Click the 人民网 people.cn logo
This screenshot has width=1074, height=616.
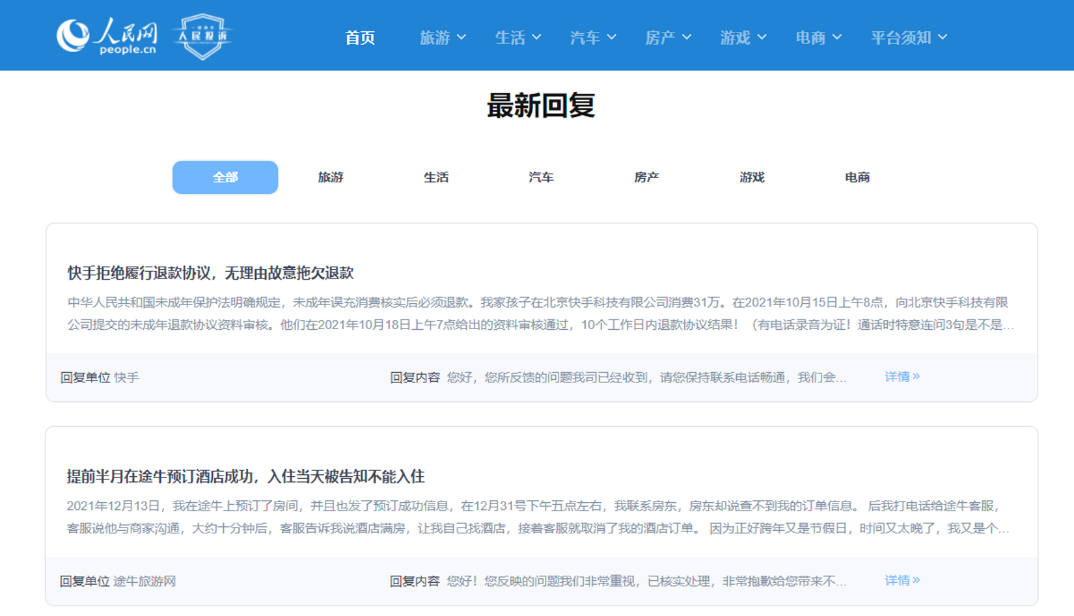[x=107, y=36]
